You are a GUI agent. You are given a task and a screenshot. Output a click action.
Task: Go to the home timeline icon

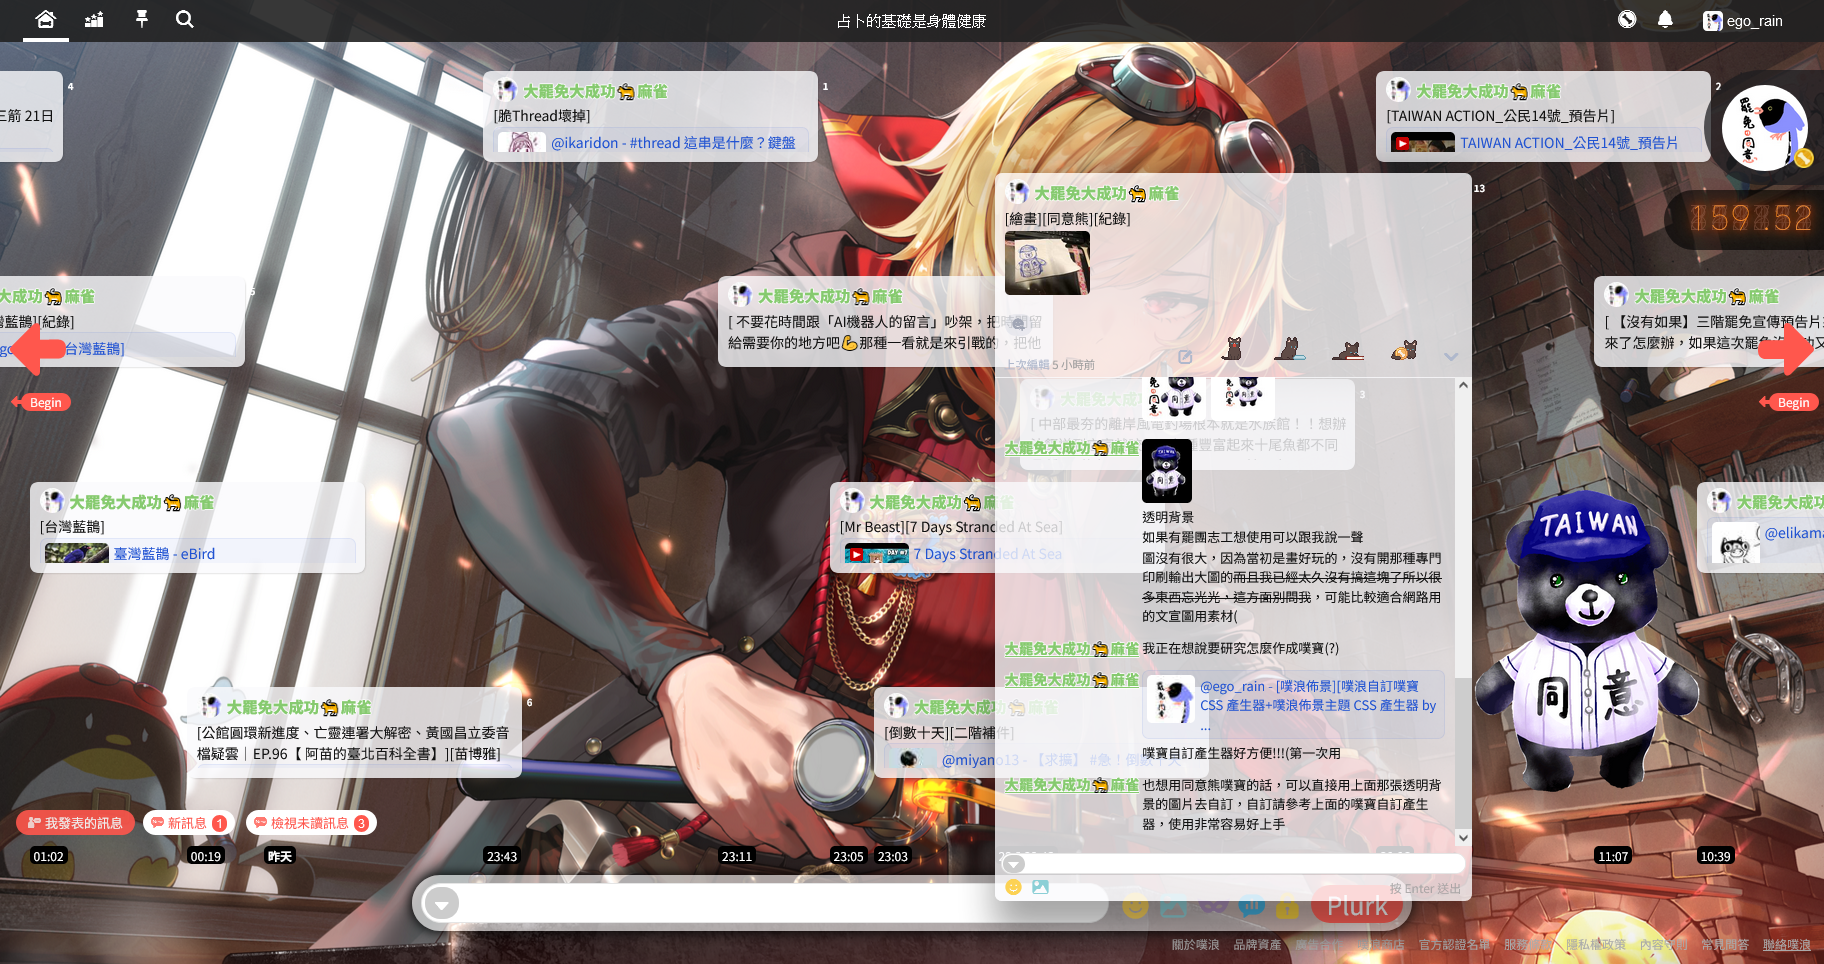pyautogui.click(x=45, y=19)
